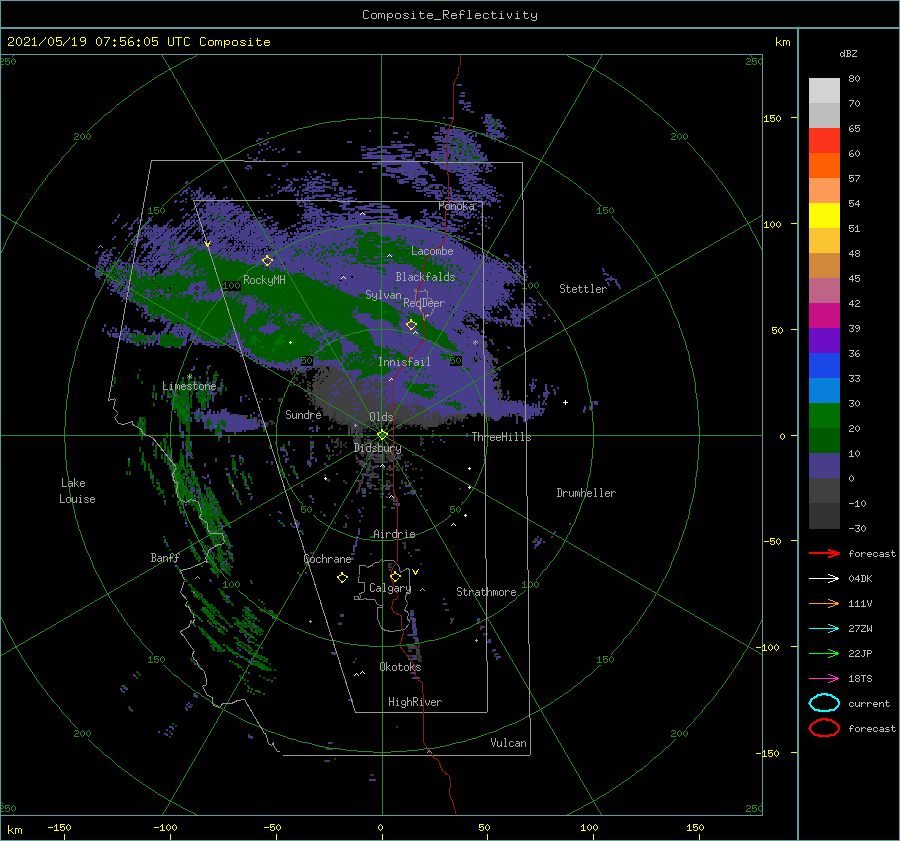Click the Innisfail city label
The image size is (900, 841).
[404, 362]
